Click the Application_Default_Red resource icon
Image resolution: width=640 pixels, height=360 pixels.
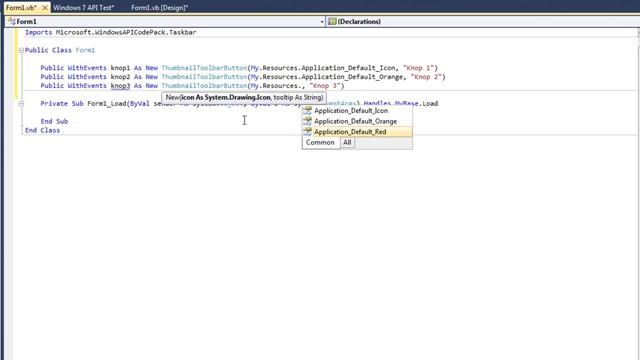(x=307, y=132)
